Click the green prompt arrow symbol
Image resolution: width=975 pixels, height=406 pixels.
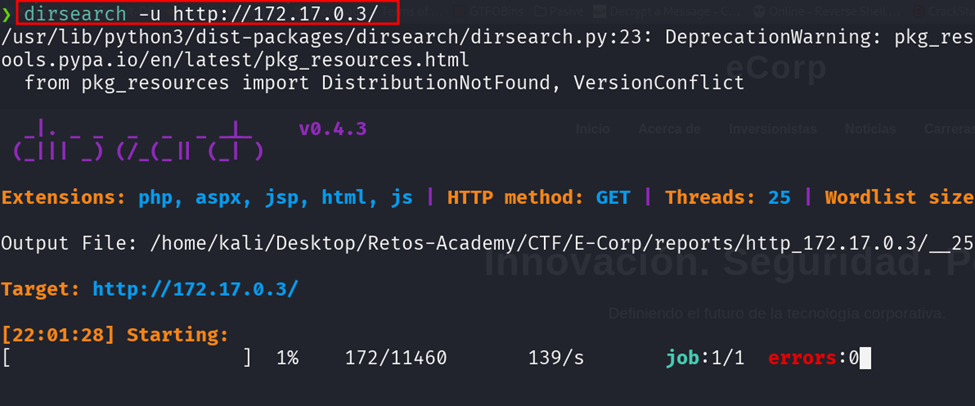point(8,14)
